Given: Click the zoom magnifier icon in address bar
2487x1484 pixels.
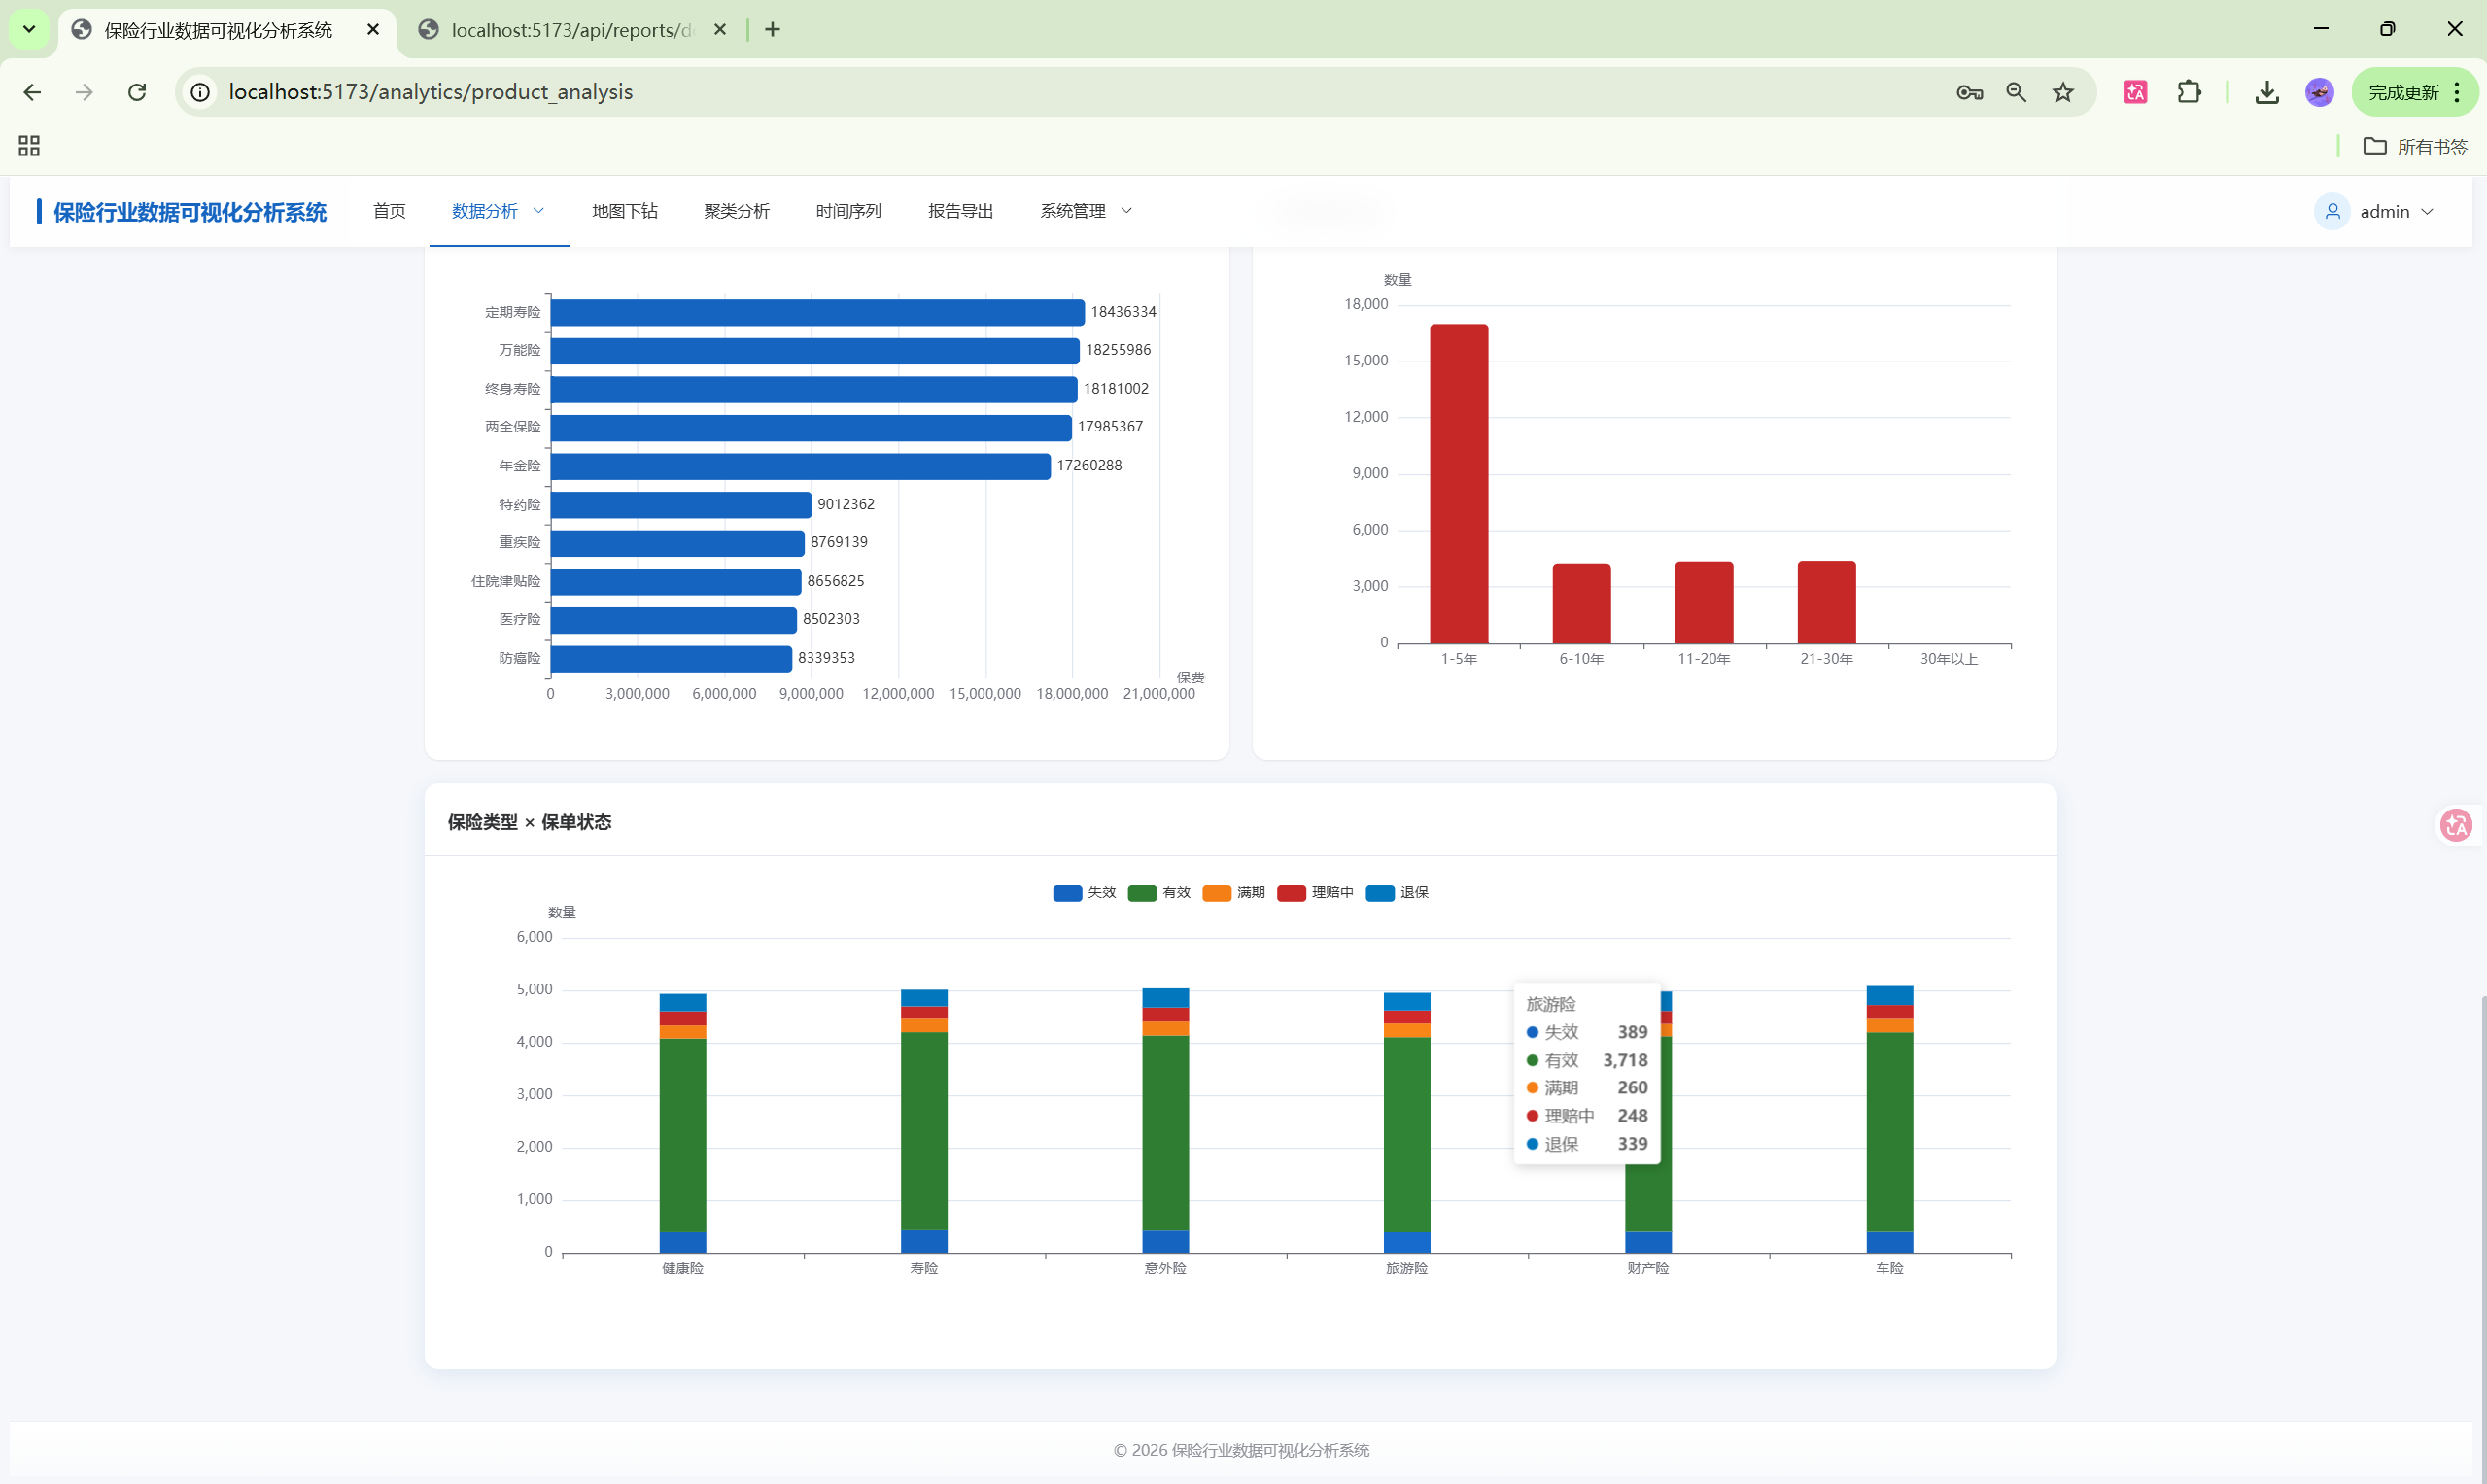Looking at the screenshot, I should point(2015,92).
